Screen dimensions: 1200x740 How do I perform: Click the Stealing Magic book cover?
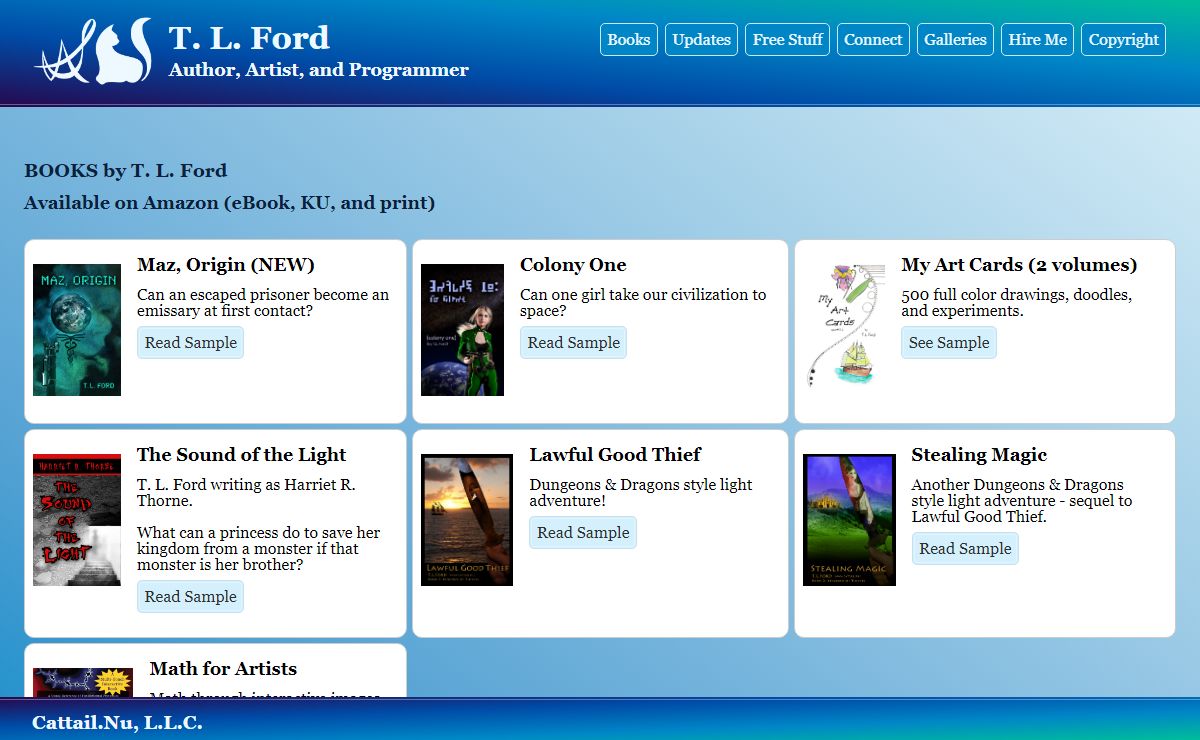849,520
